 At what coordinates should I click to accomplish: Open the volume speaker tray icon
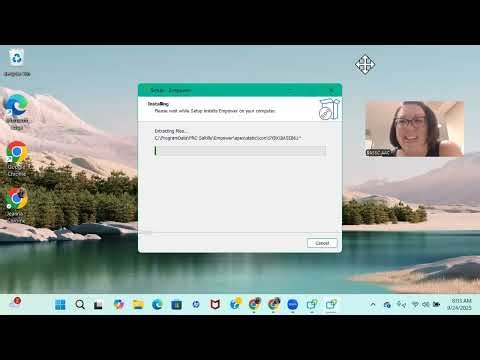(426, 304)
